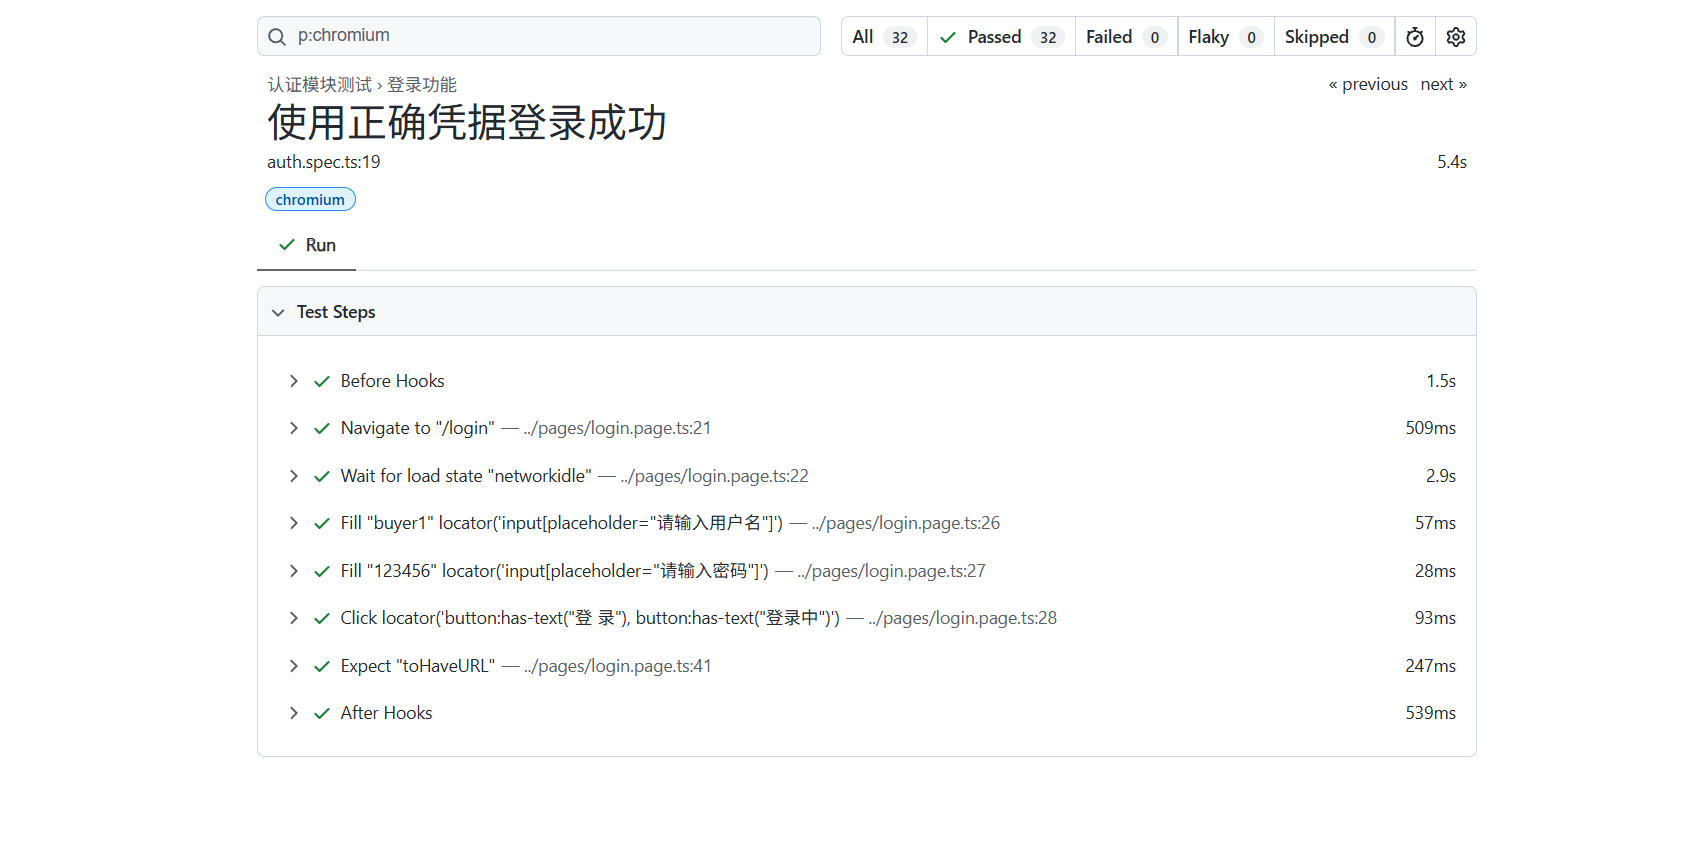Viewport: 1701px width, 841px height.
Task: Click green check on Before Hooks step
Action: [322, 381]
